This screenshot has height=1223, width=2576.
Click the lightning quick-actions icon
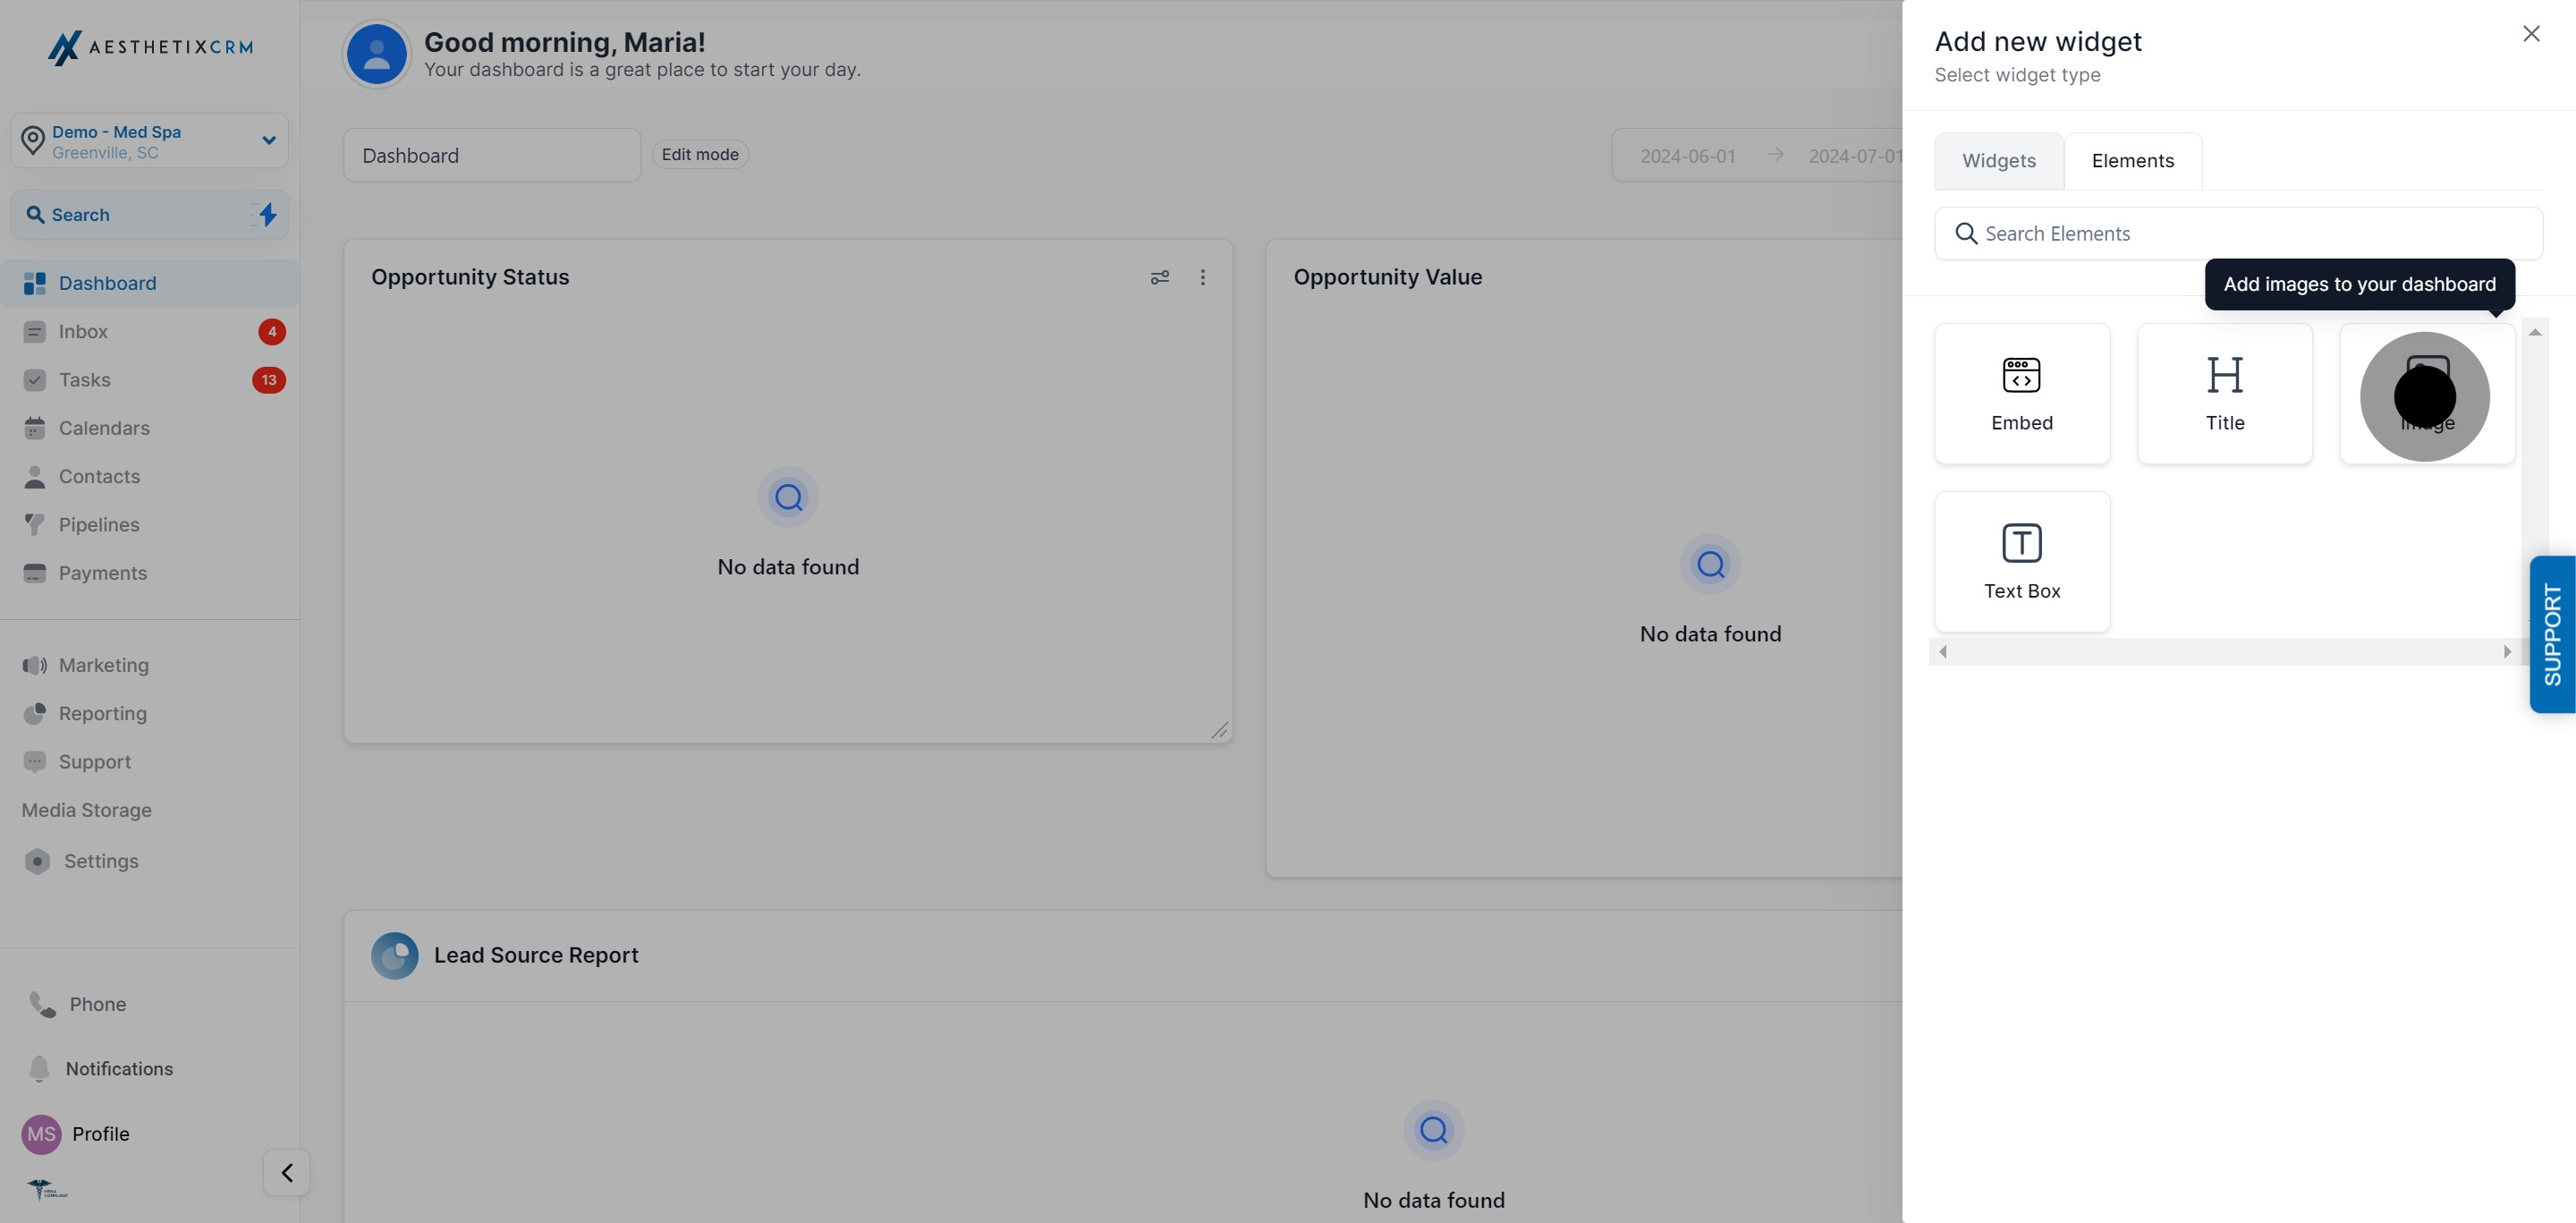tap(267, 214)
